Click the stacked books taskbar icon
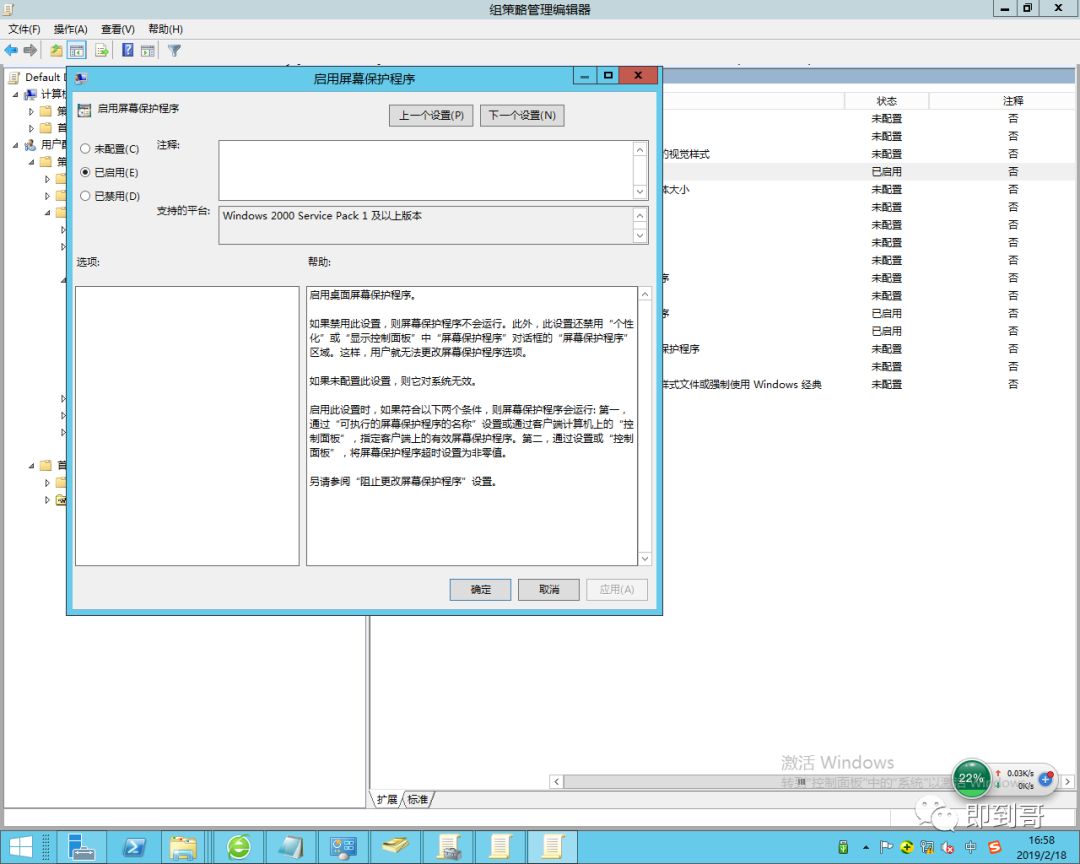Screen dimensions: 1080x864 click(x=396, y=847)
